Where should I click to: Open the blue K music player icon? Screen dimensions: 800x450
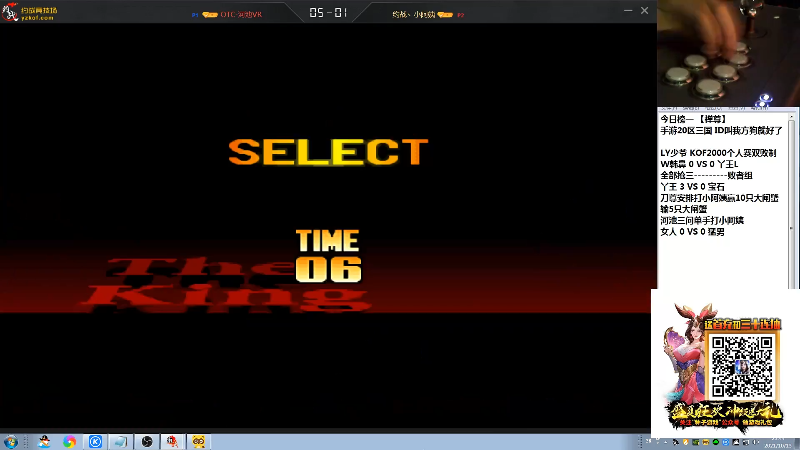[x=95, y=441]
